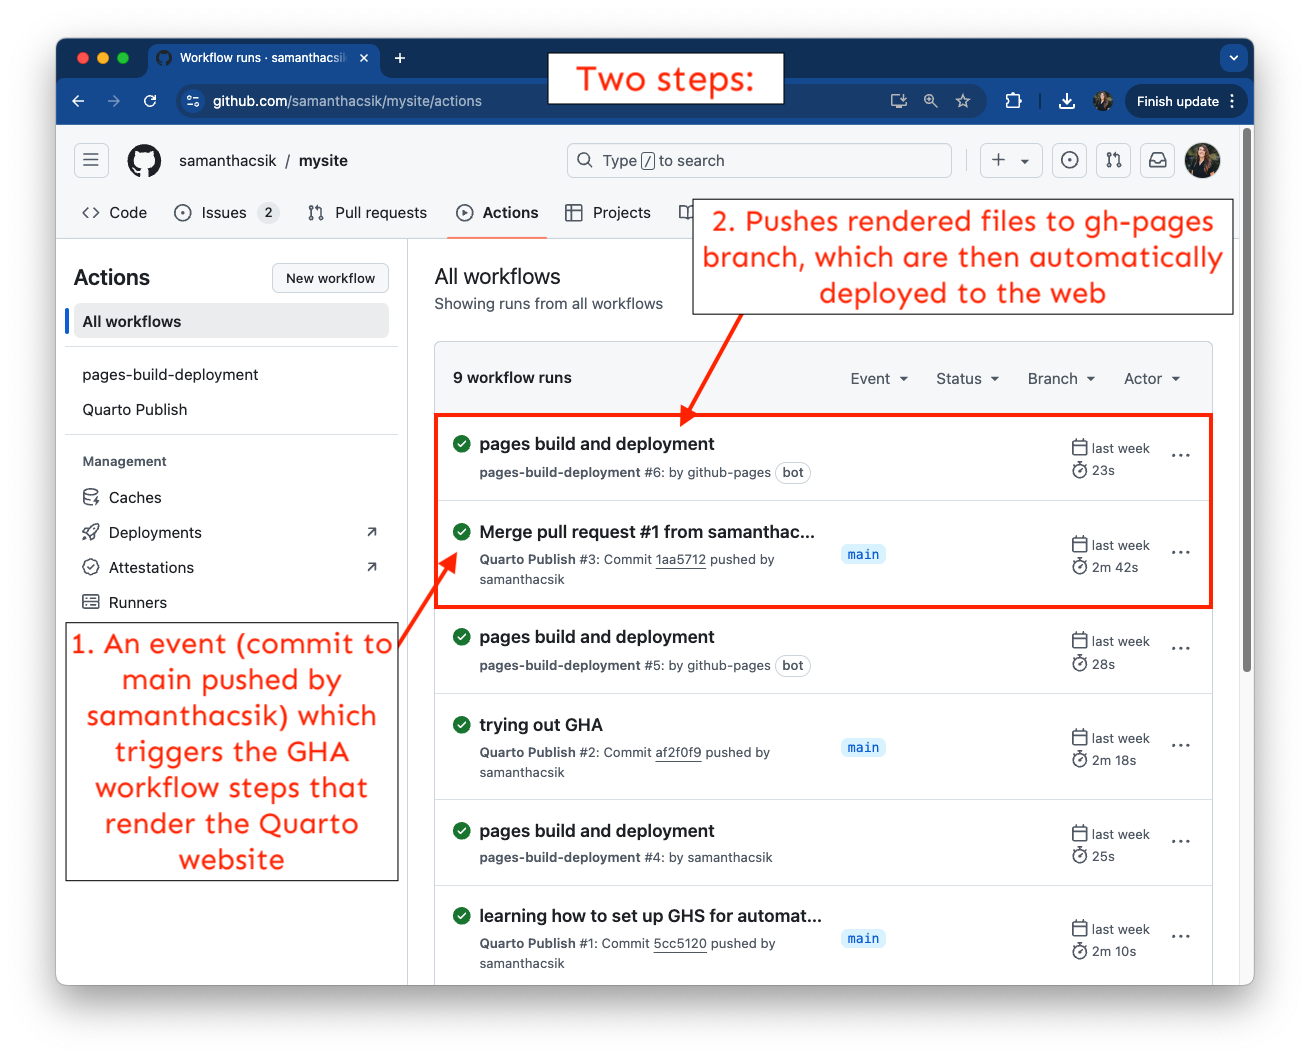
Task: Open commit link af2f0f9
Action: point(678,753)
